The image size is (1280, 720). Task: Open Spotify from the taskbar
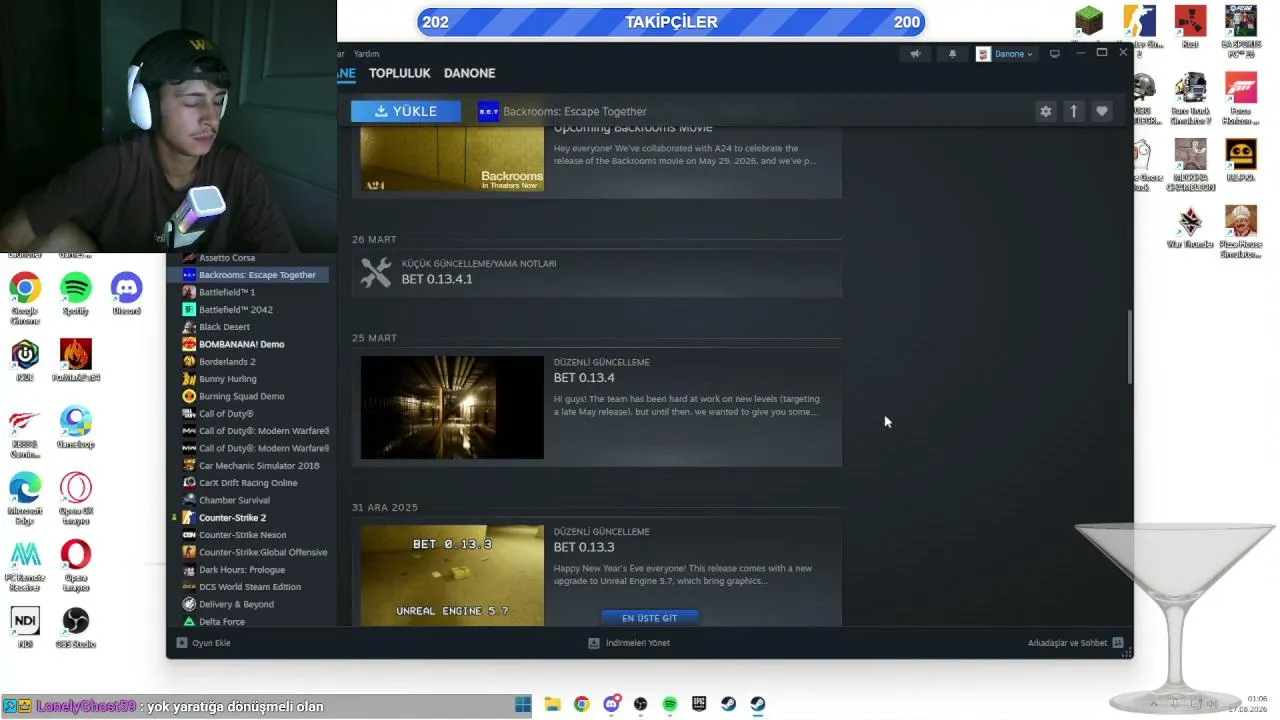pos(670,704)
